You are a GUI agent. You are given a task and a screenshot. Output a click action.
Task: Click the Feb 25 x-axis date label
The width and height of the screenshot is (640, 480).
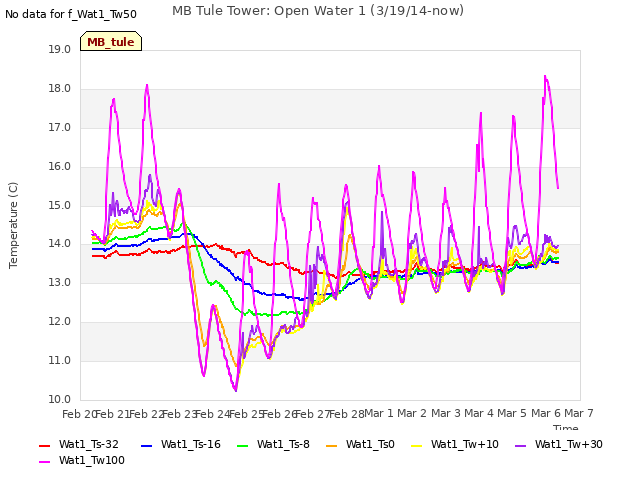pos(246,414)
